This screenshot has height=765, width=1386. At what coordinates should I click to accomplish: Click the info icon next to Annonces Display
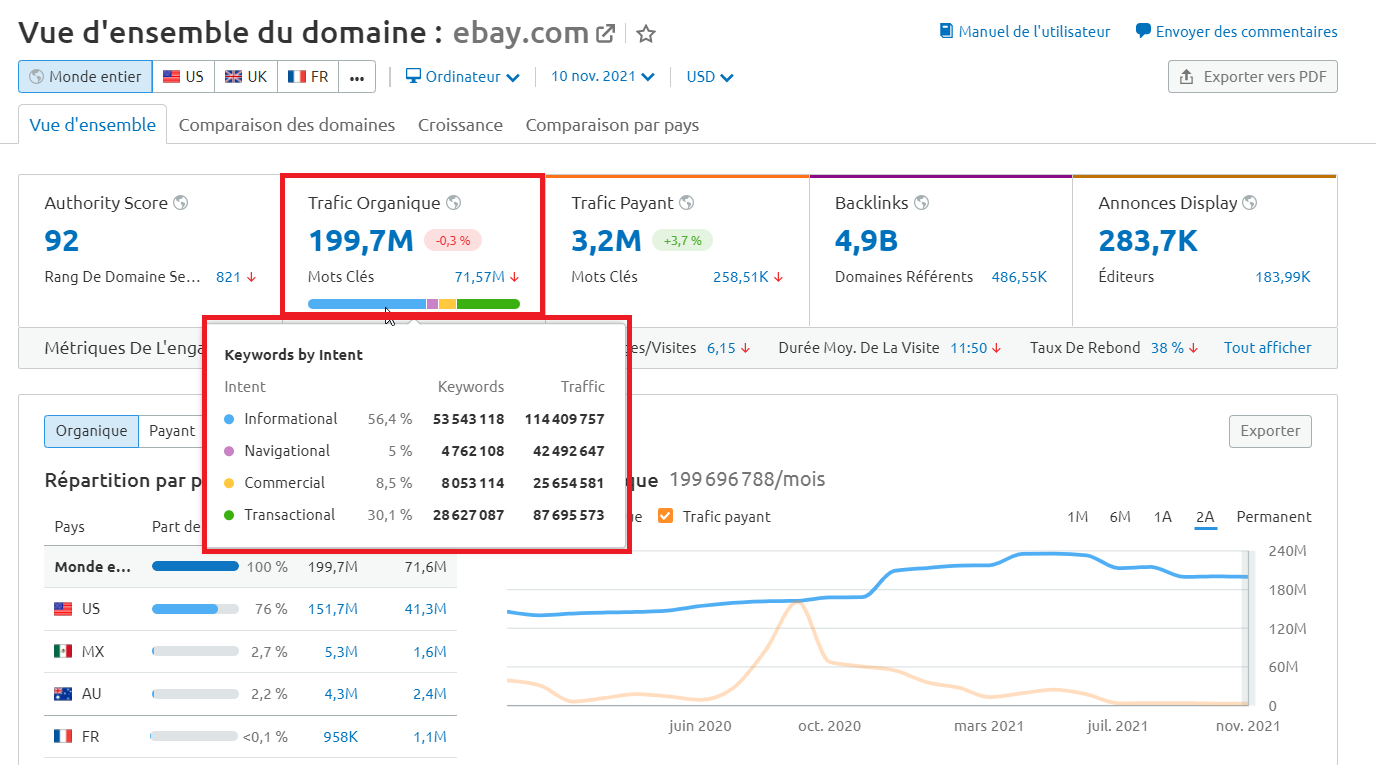(1249, 202)
